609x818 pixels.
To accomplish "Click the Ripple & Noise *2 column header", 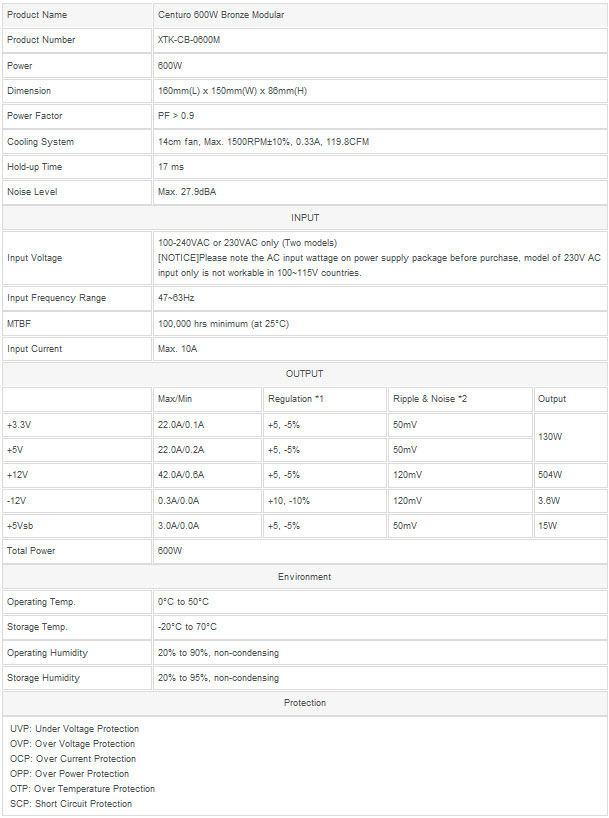I will (430, 399).
